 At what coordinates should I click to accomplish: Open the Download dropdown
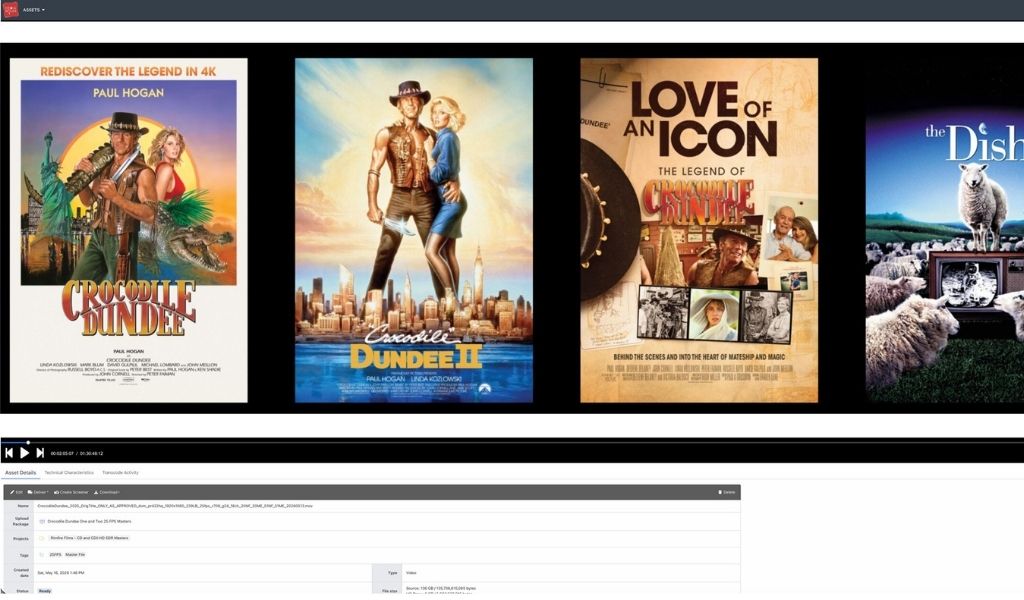coord(107,492)
